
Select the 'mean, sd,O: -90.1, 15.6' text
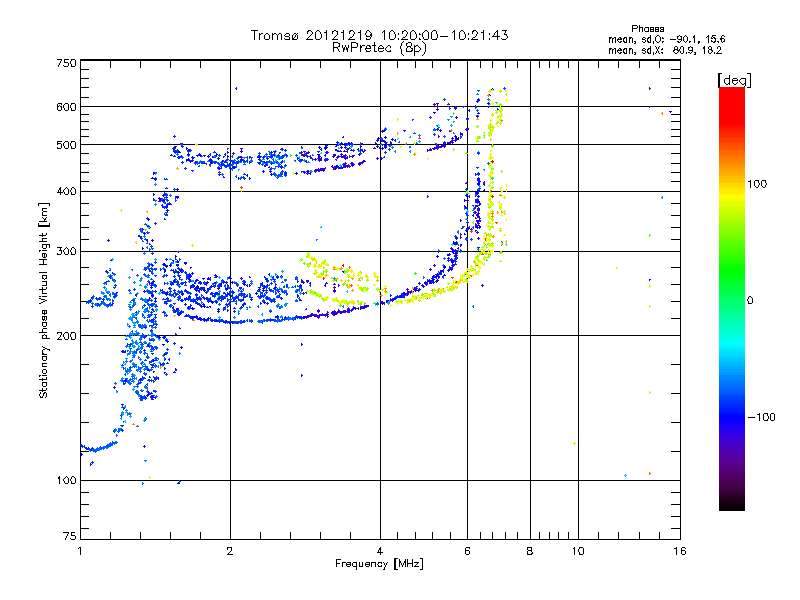(x=666, y=39)
